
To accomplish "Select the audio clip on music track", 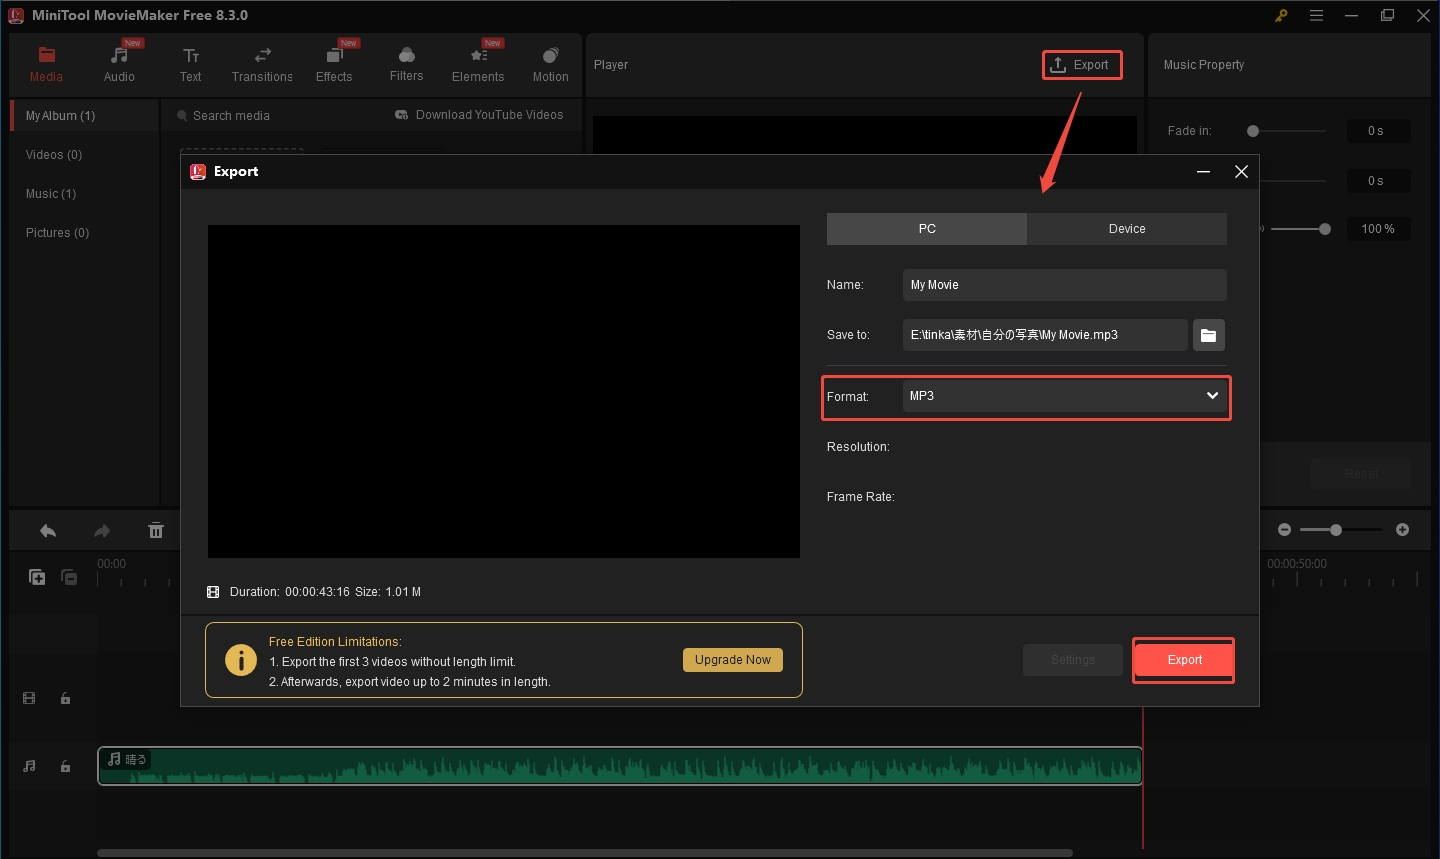I will tap(620, 766).
